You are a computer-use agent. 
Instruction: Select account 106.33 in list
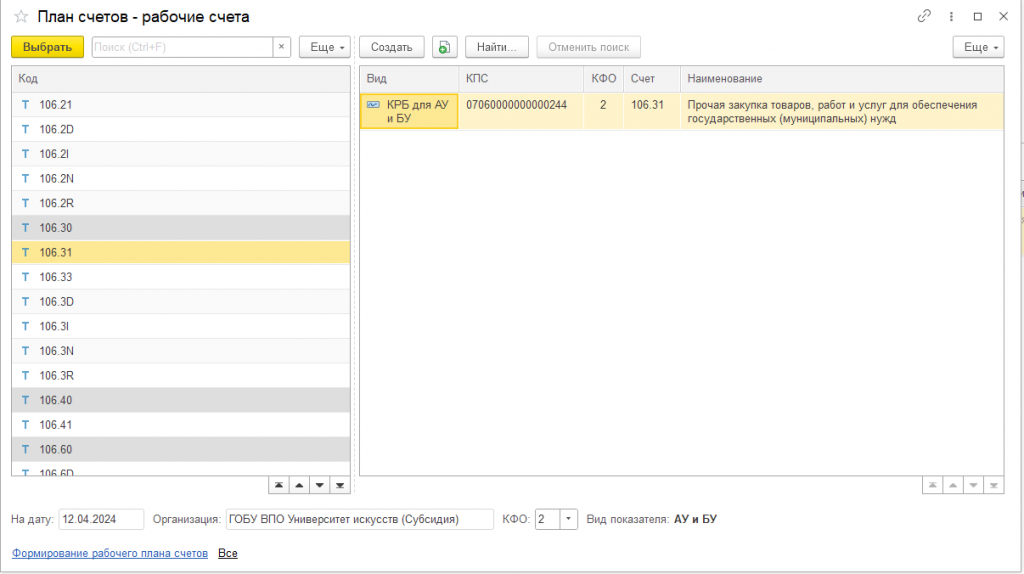(181, 277)
